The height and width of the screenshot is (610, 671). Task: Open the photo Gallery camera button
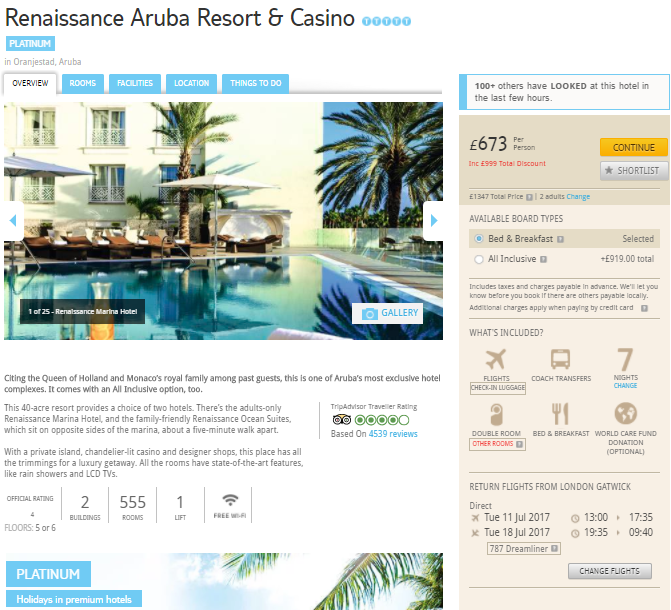pos(387,313)
